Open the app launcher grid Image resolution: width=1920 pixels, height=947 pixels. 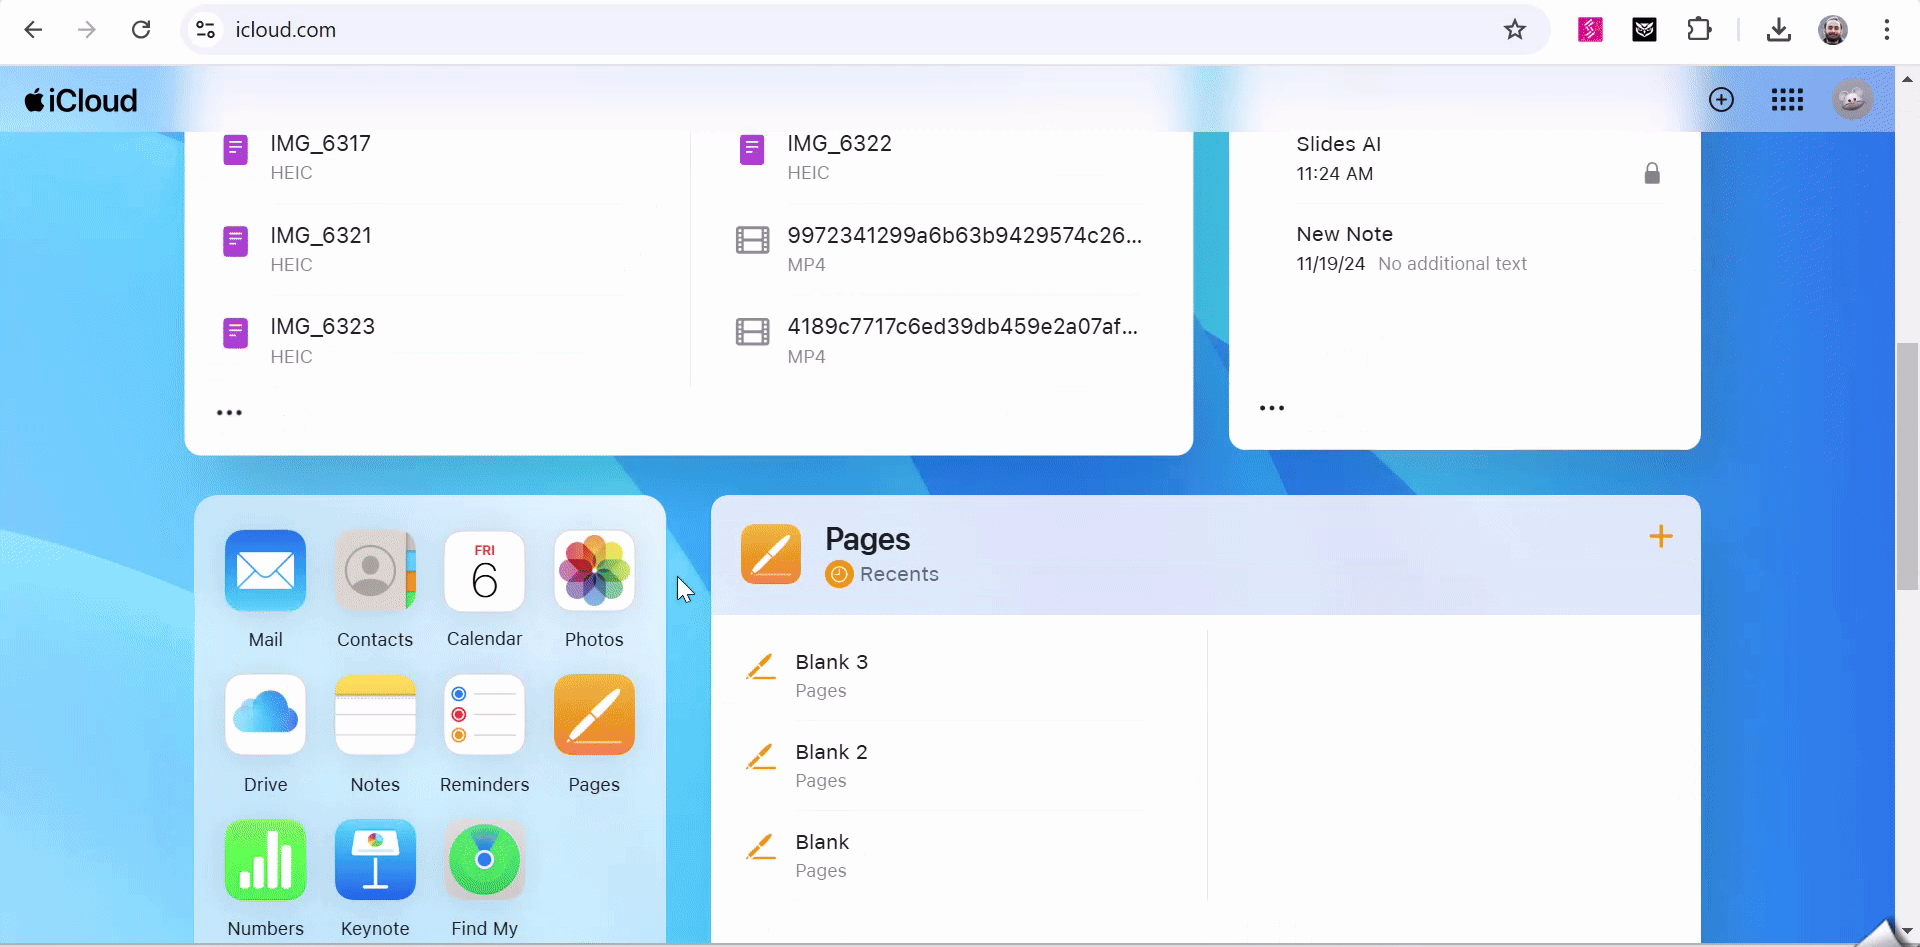coord(1786,100)
